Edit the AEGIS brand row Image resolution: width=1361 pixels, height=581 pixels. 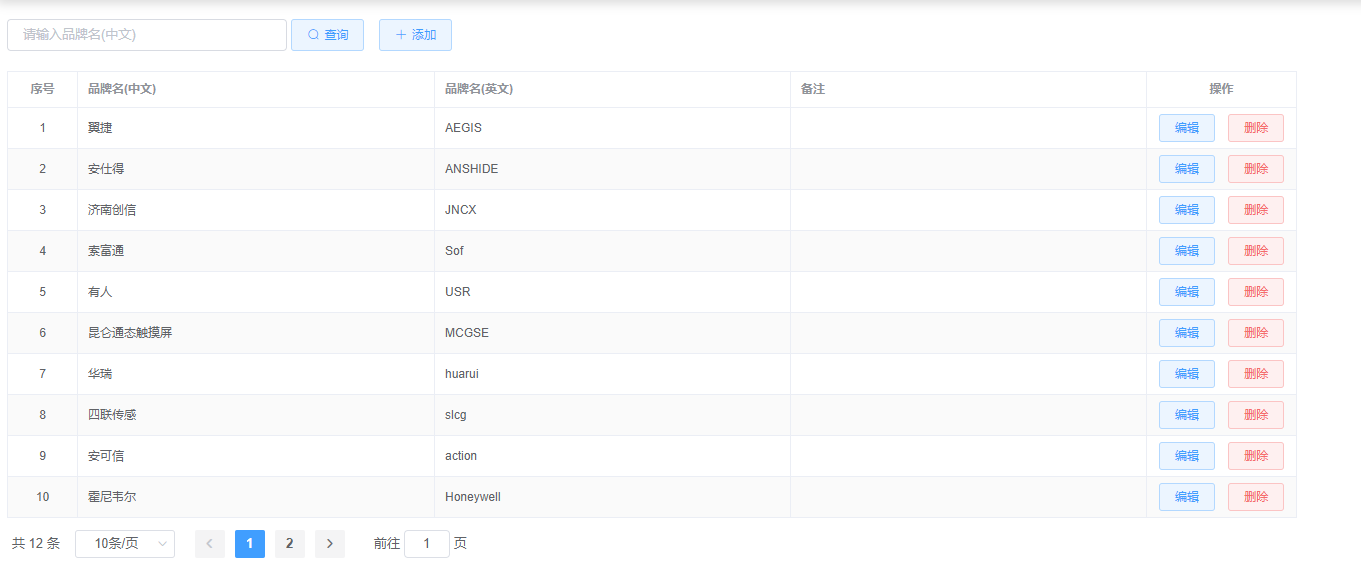coord(1186,128)
